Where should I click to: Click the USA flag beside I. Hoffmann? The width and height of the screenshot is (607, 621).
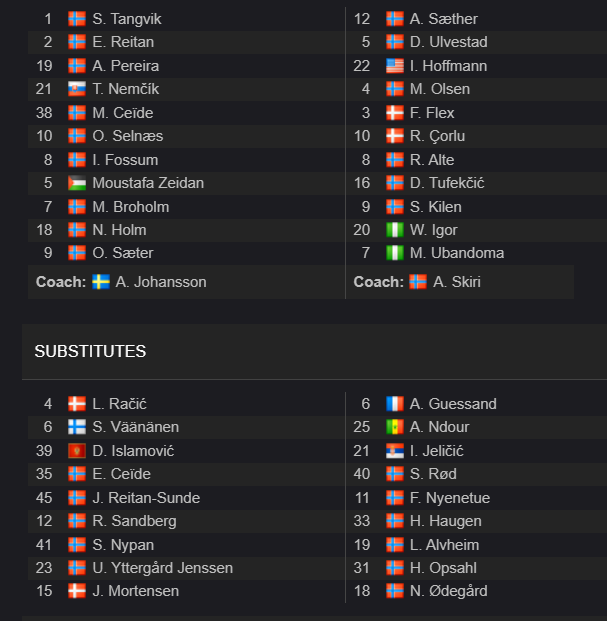coord(395,66)
